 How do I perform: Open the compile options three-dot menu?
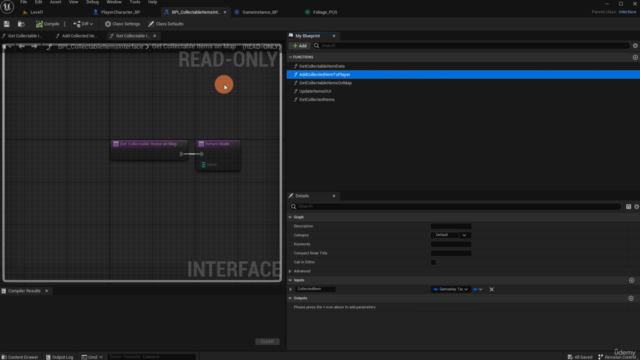pos(64,24)
